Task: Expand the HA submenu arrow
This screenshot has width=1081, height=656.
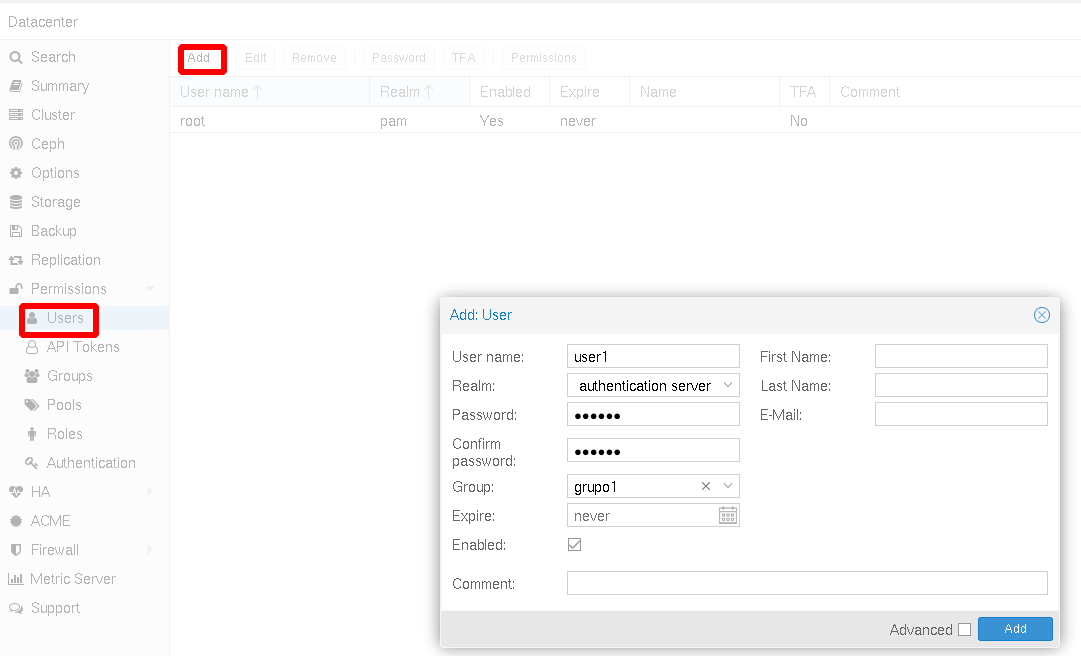Action: 150,492
